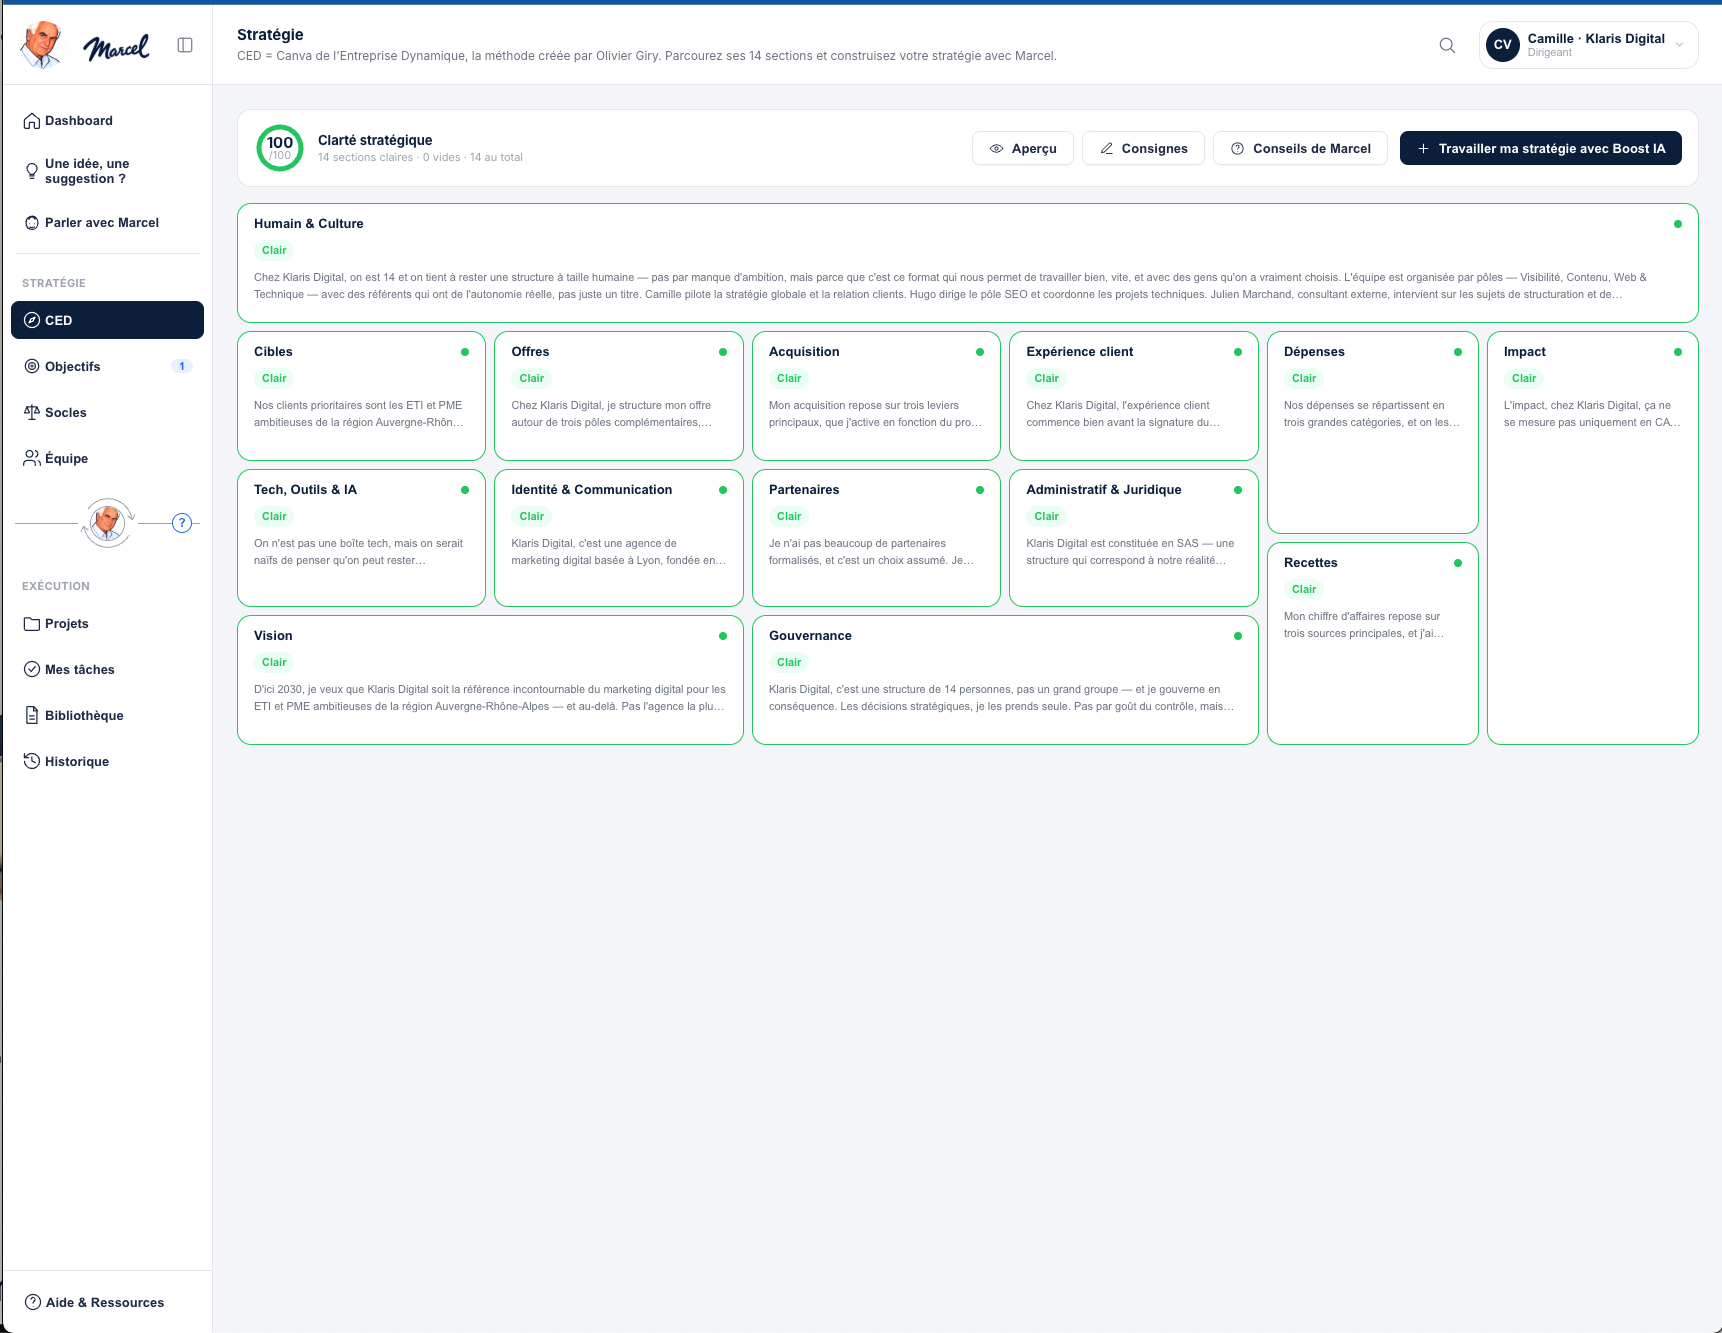Select CED in the Stratégie menu
This screenshot has height=1333, width=1722.
107,320
